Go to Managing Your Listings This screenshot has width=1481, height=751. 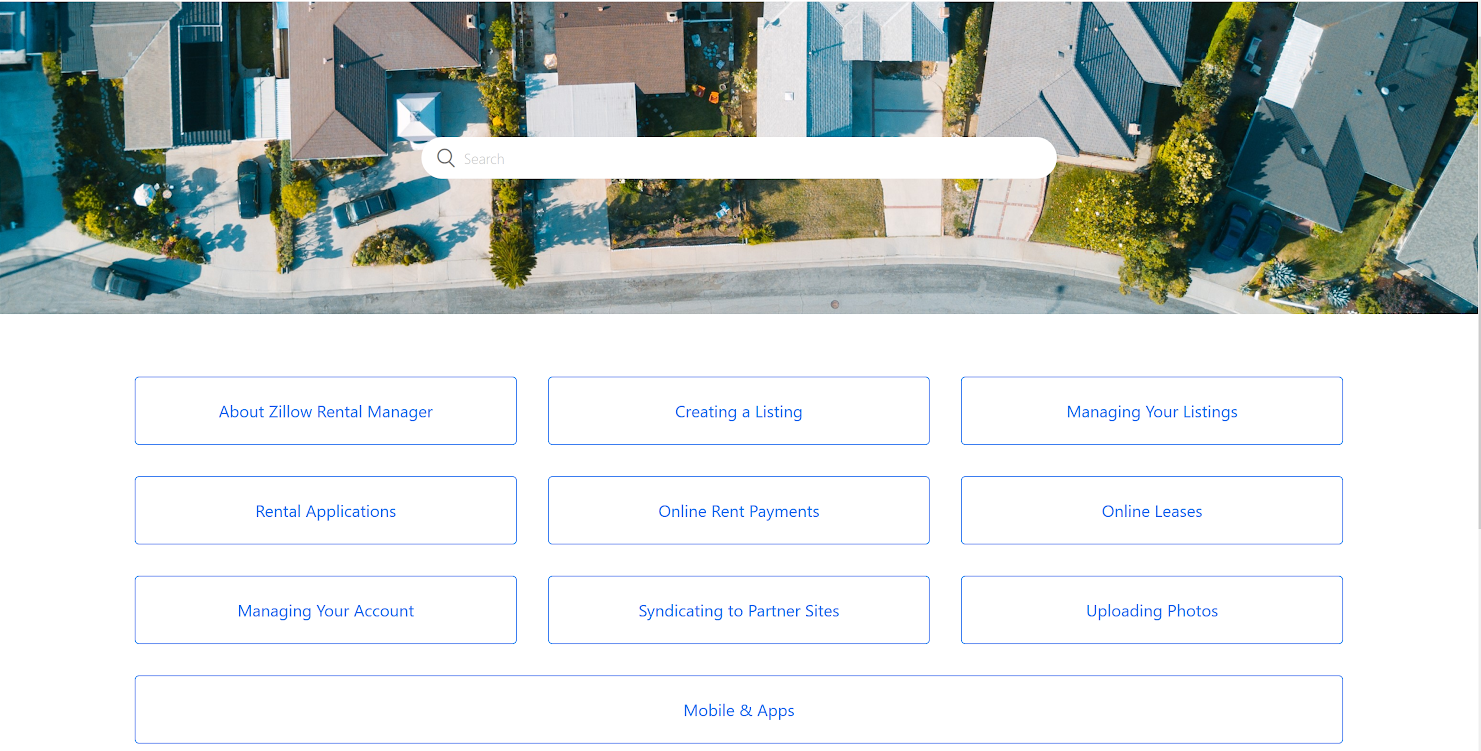pos(1152,411)
